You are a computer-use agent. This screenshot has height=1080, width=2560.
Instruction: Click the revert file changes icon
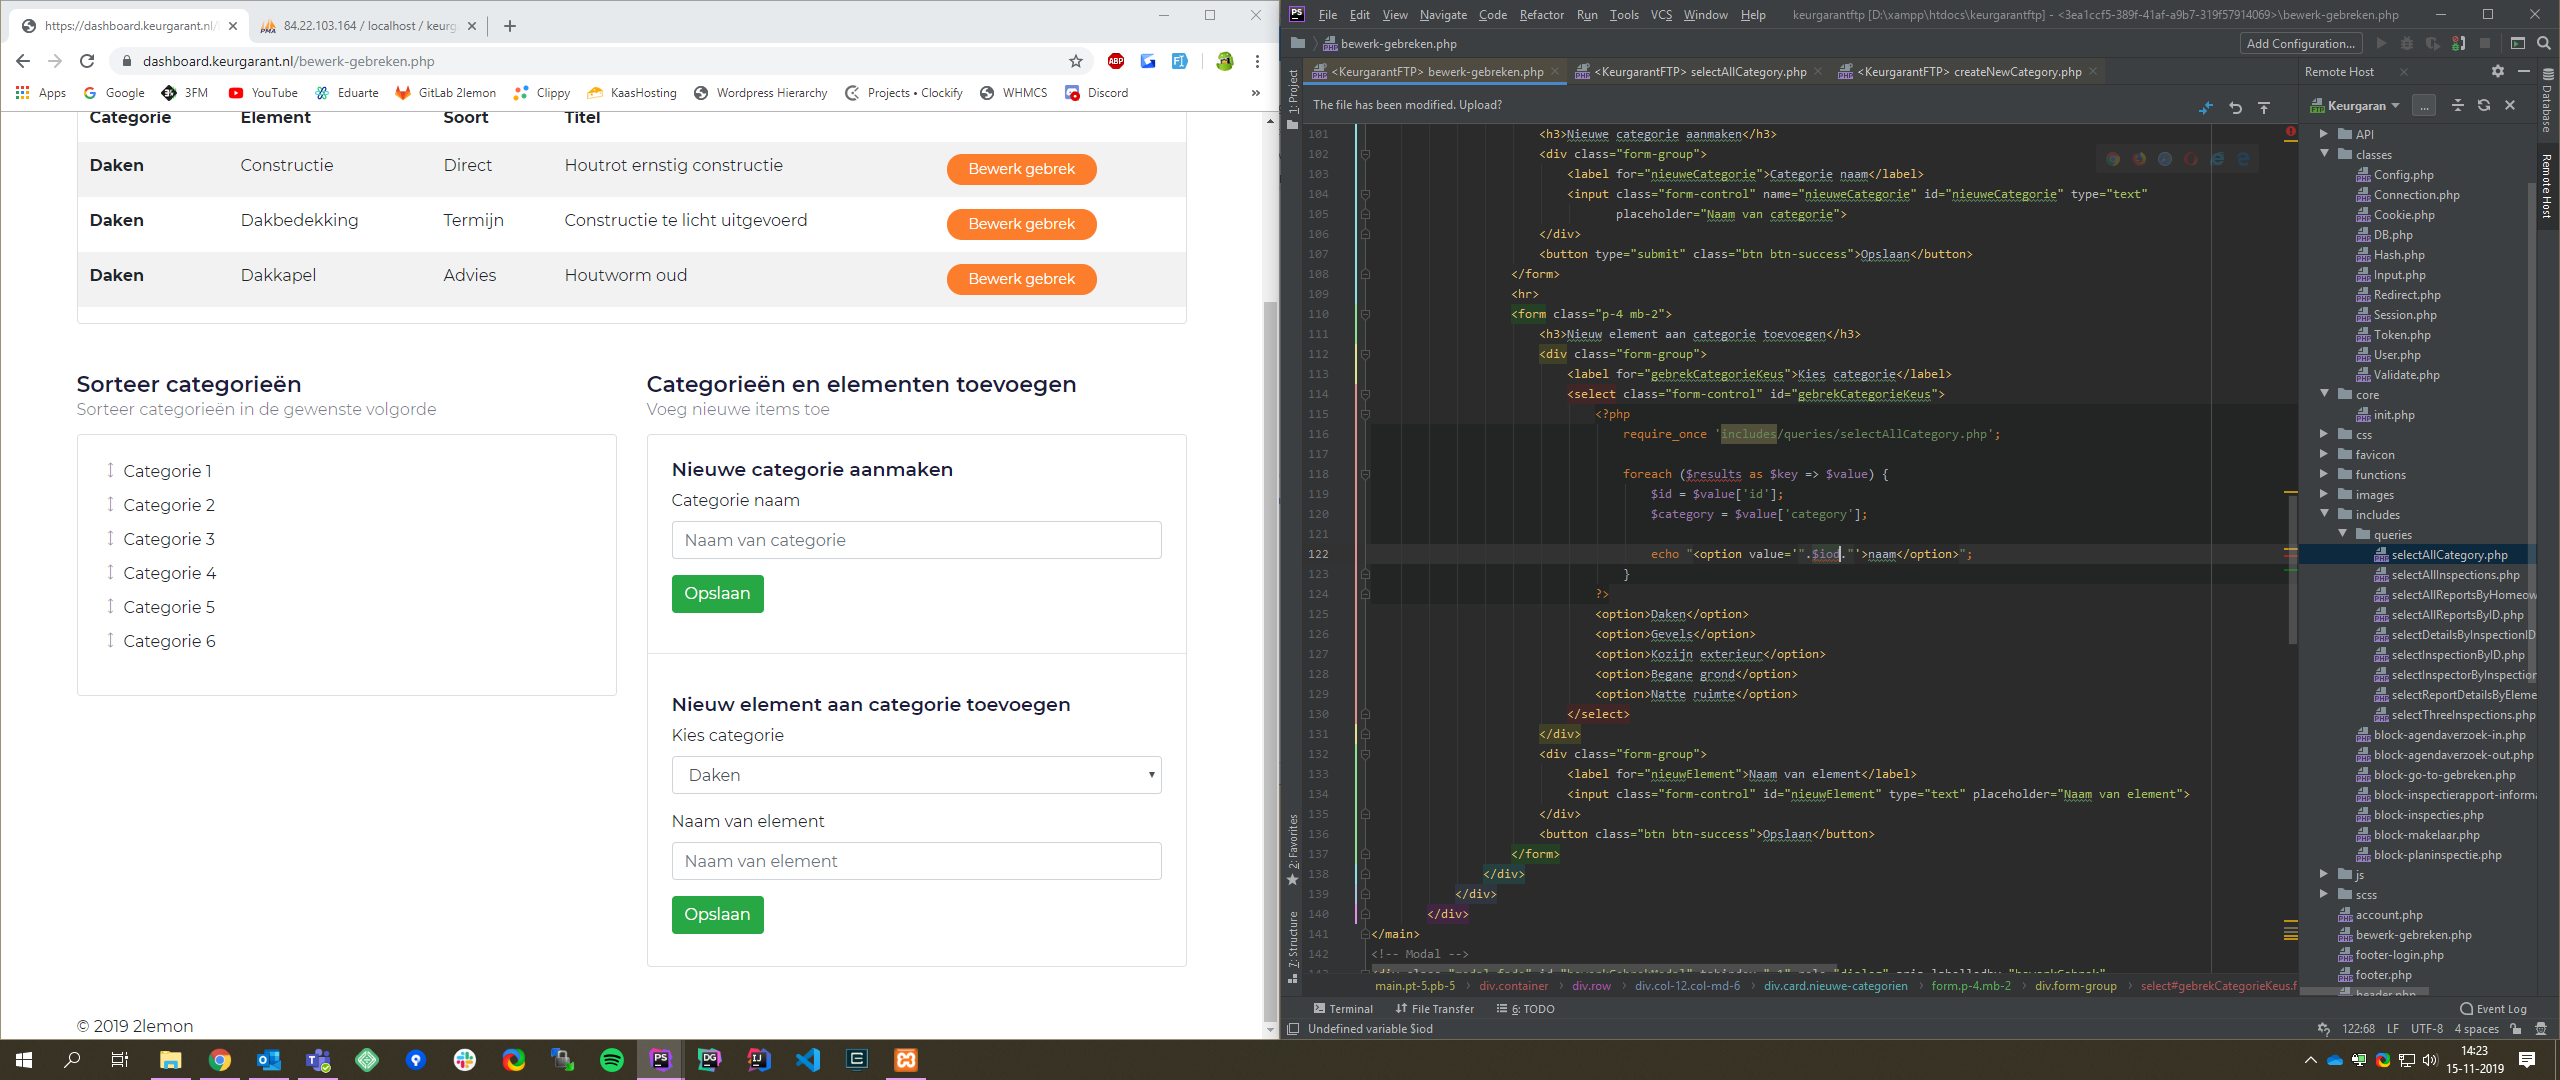click(2235, 107)
